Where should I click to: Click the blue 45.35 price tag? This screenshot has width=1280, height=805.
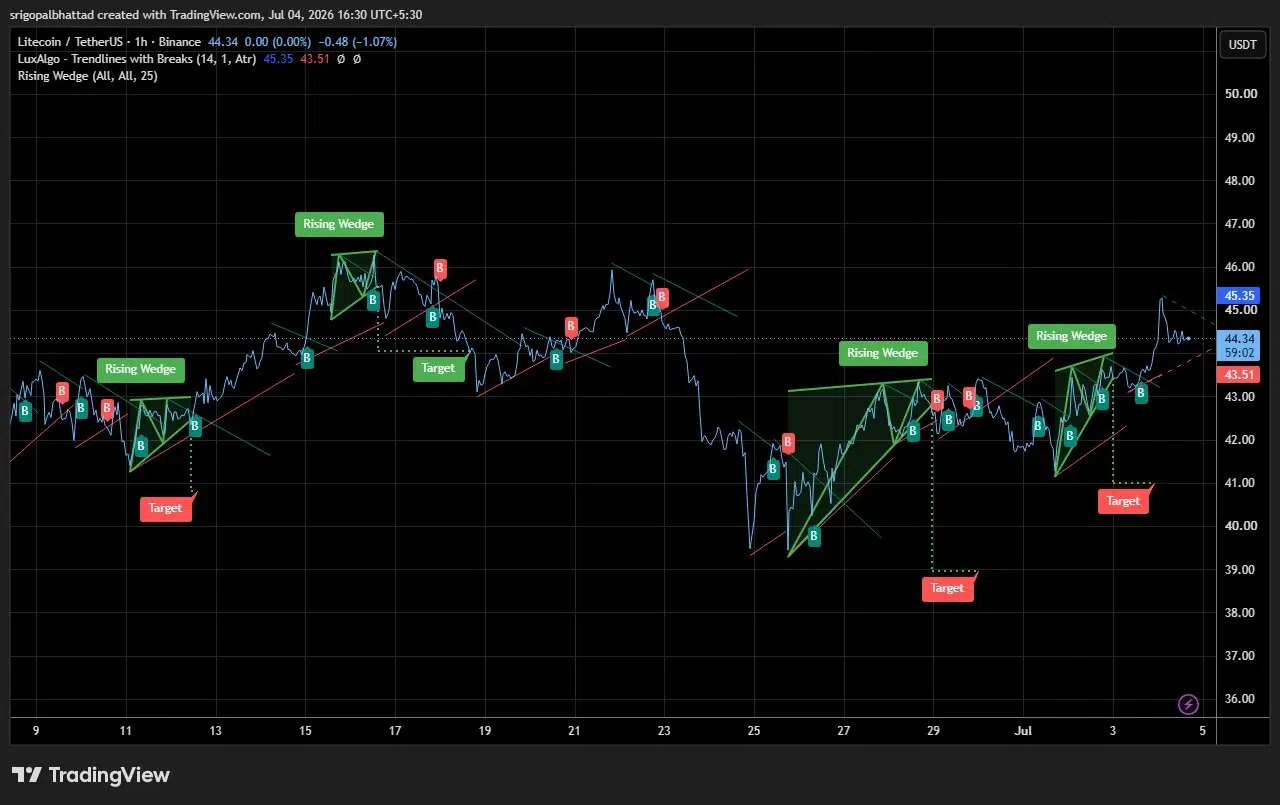point(1238,296)
